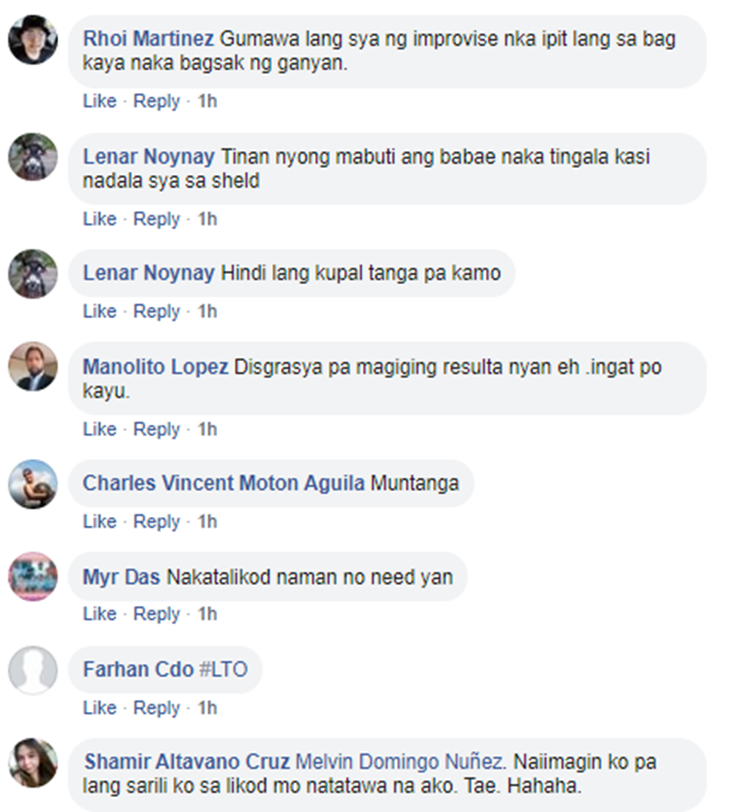Open Farhan Cdo's default avatar
The width and height of the screenshot is (750, 812).
pyautogui.click(x=33, y=670)
